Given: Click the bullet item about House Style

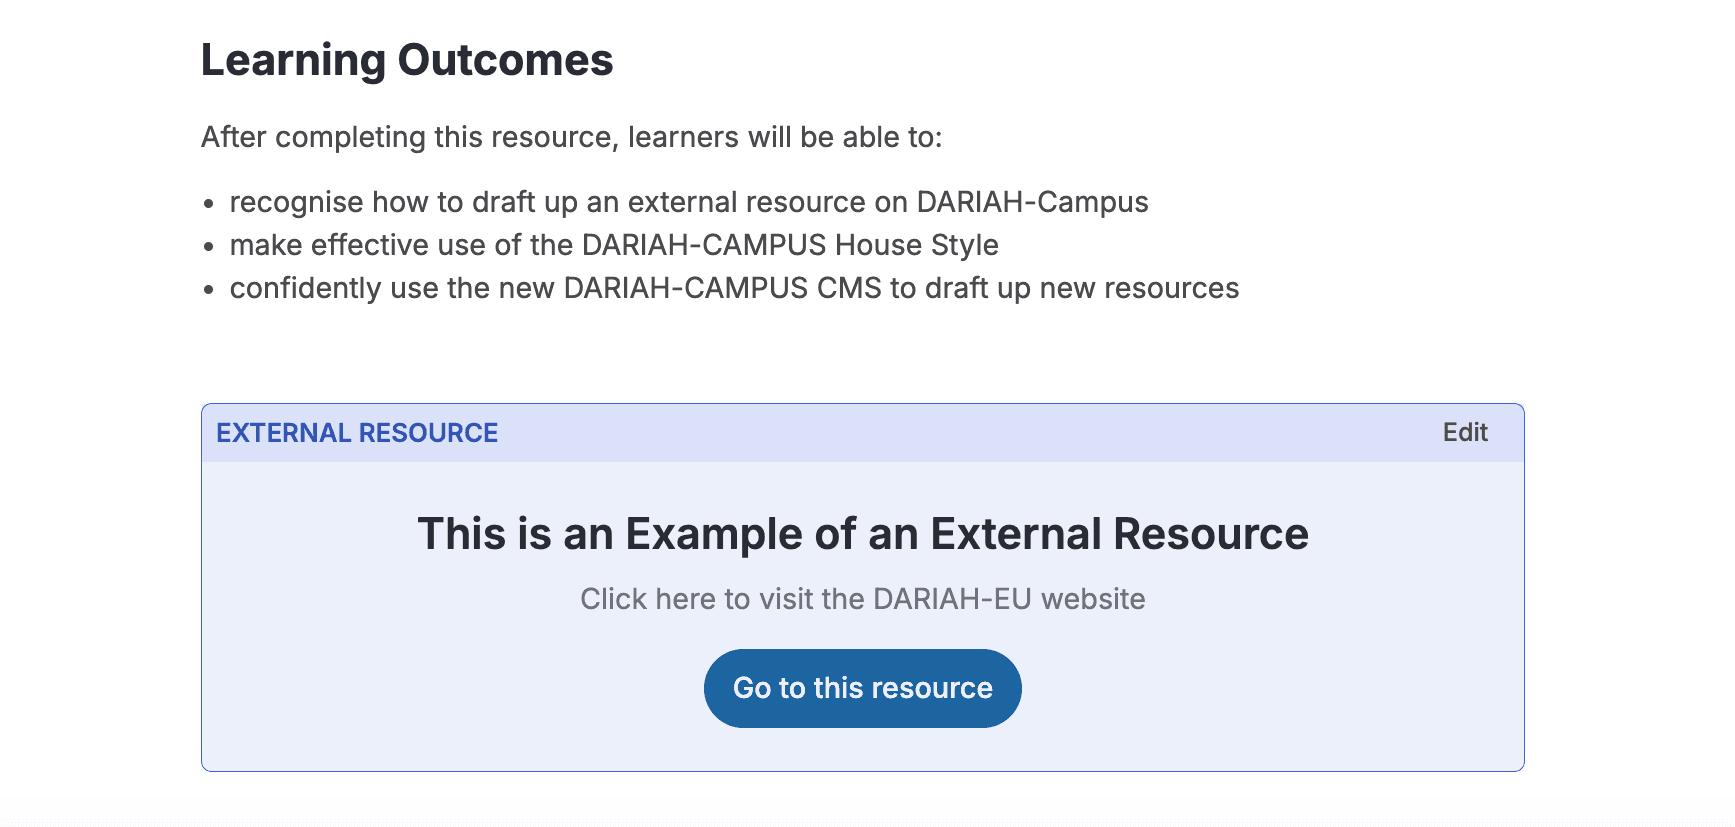Looking at the screenshot, I should (x=613, y=245).
